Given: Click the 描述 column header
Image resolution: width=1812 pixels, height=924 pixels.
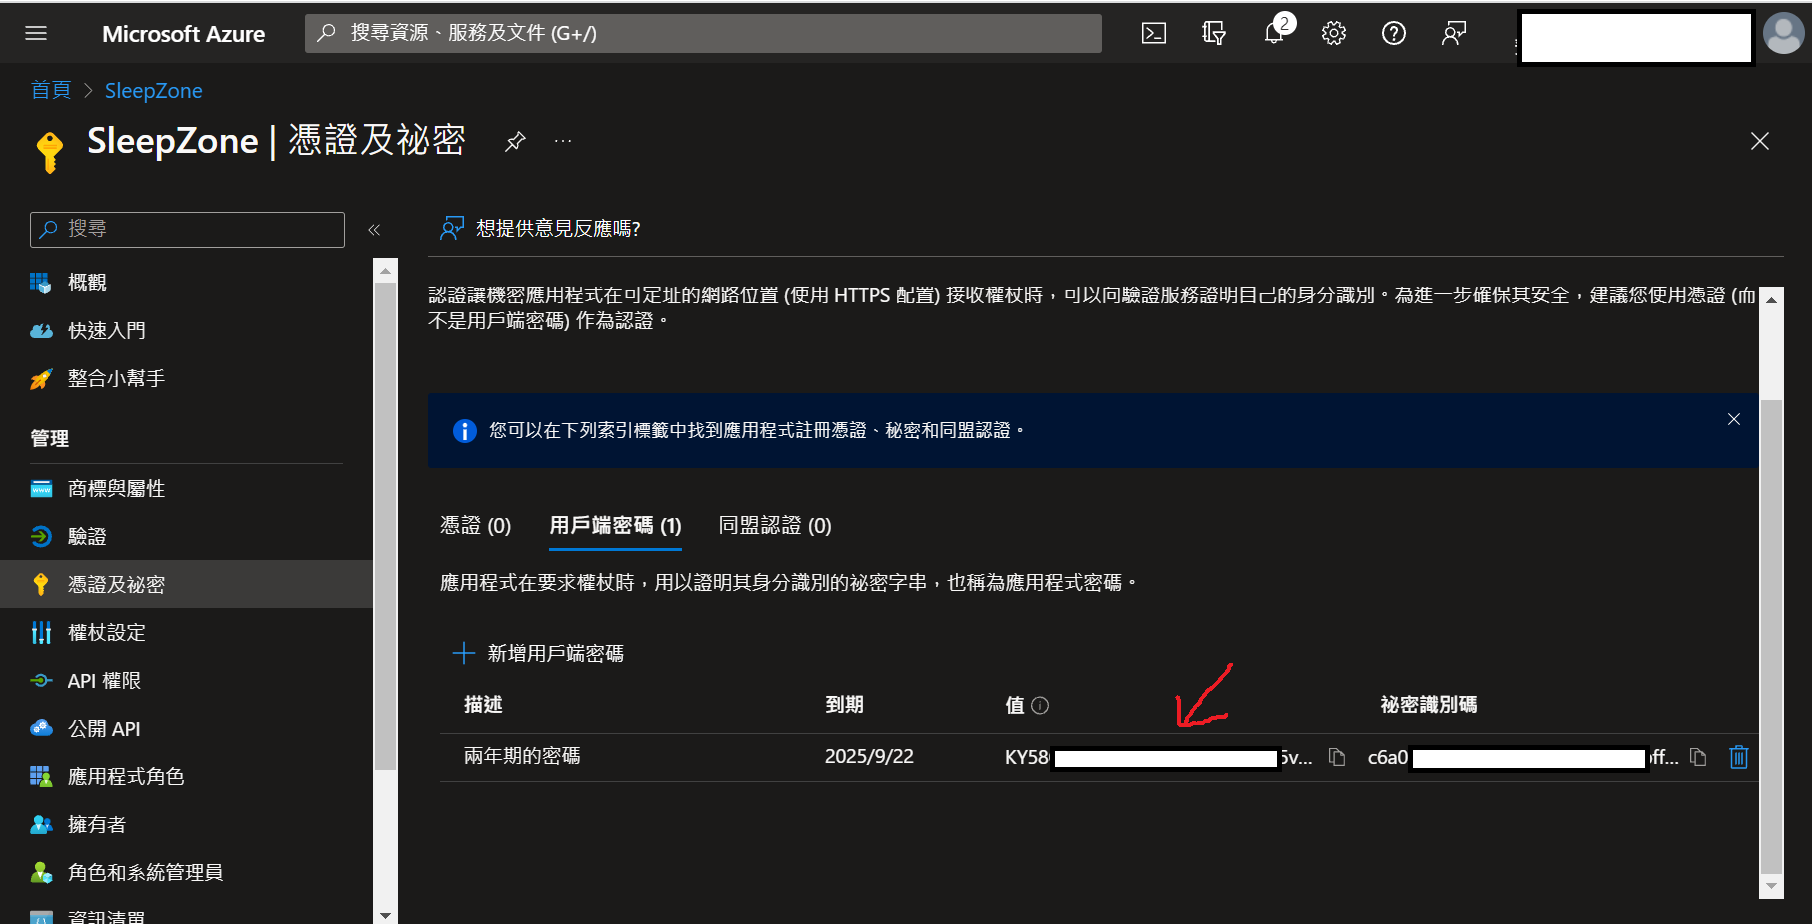Looking at the screenshot, I should [x=483, y=705].
